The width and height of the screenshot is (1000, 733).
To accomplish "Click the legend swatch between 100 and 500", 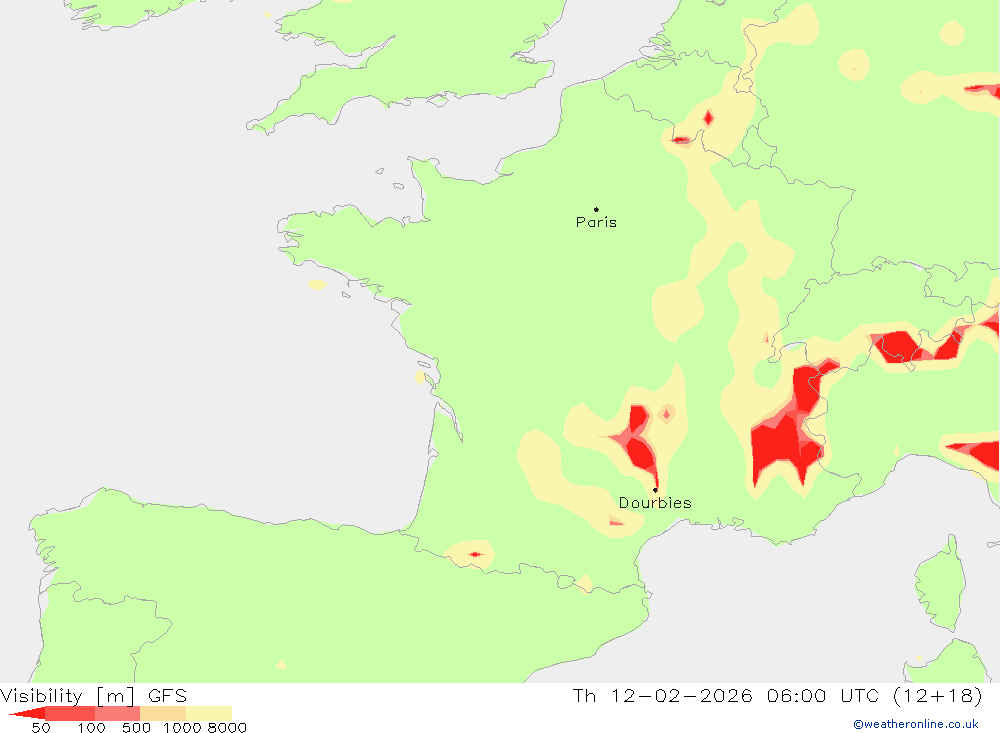I will click(x=117, y=713).
